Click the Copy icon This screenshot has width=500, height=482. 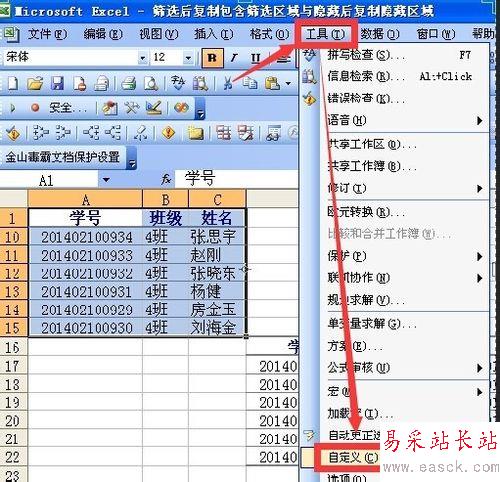click(250, 83)
